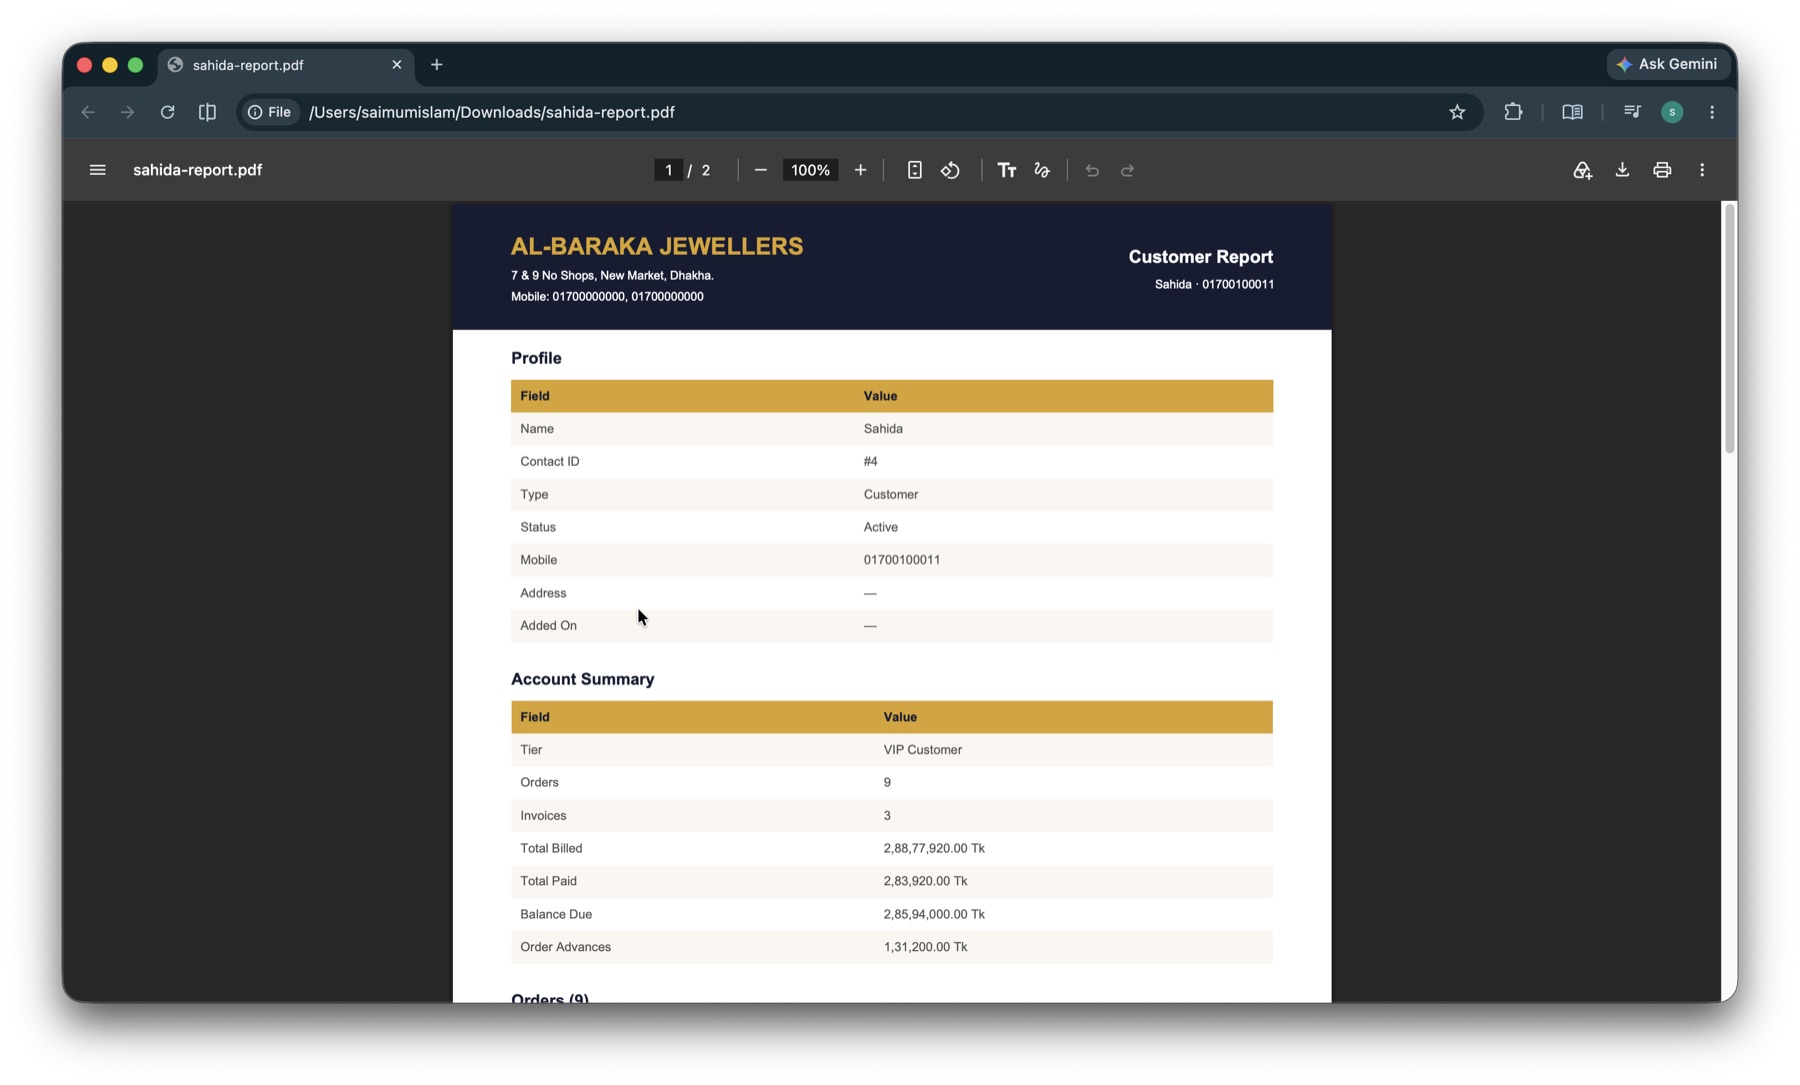Open reading mode book icon
This screenshot has height=1085, width=1800.
[x=1572, y=112]
